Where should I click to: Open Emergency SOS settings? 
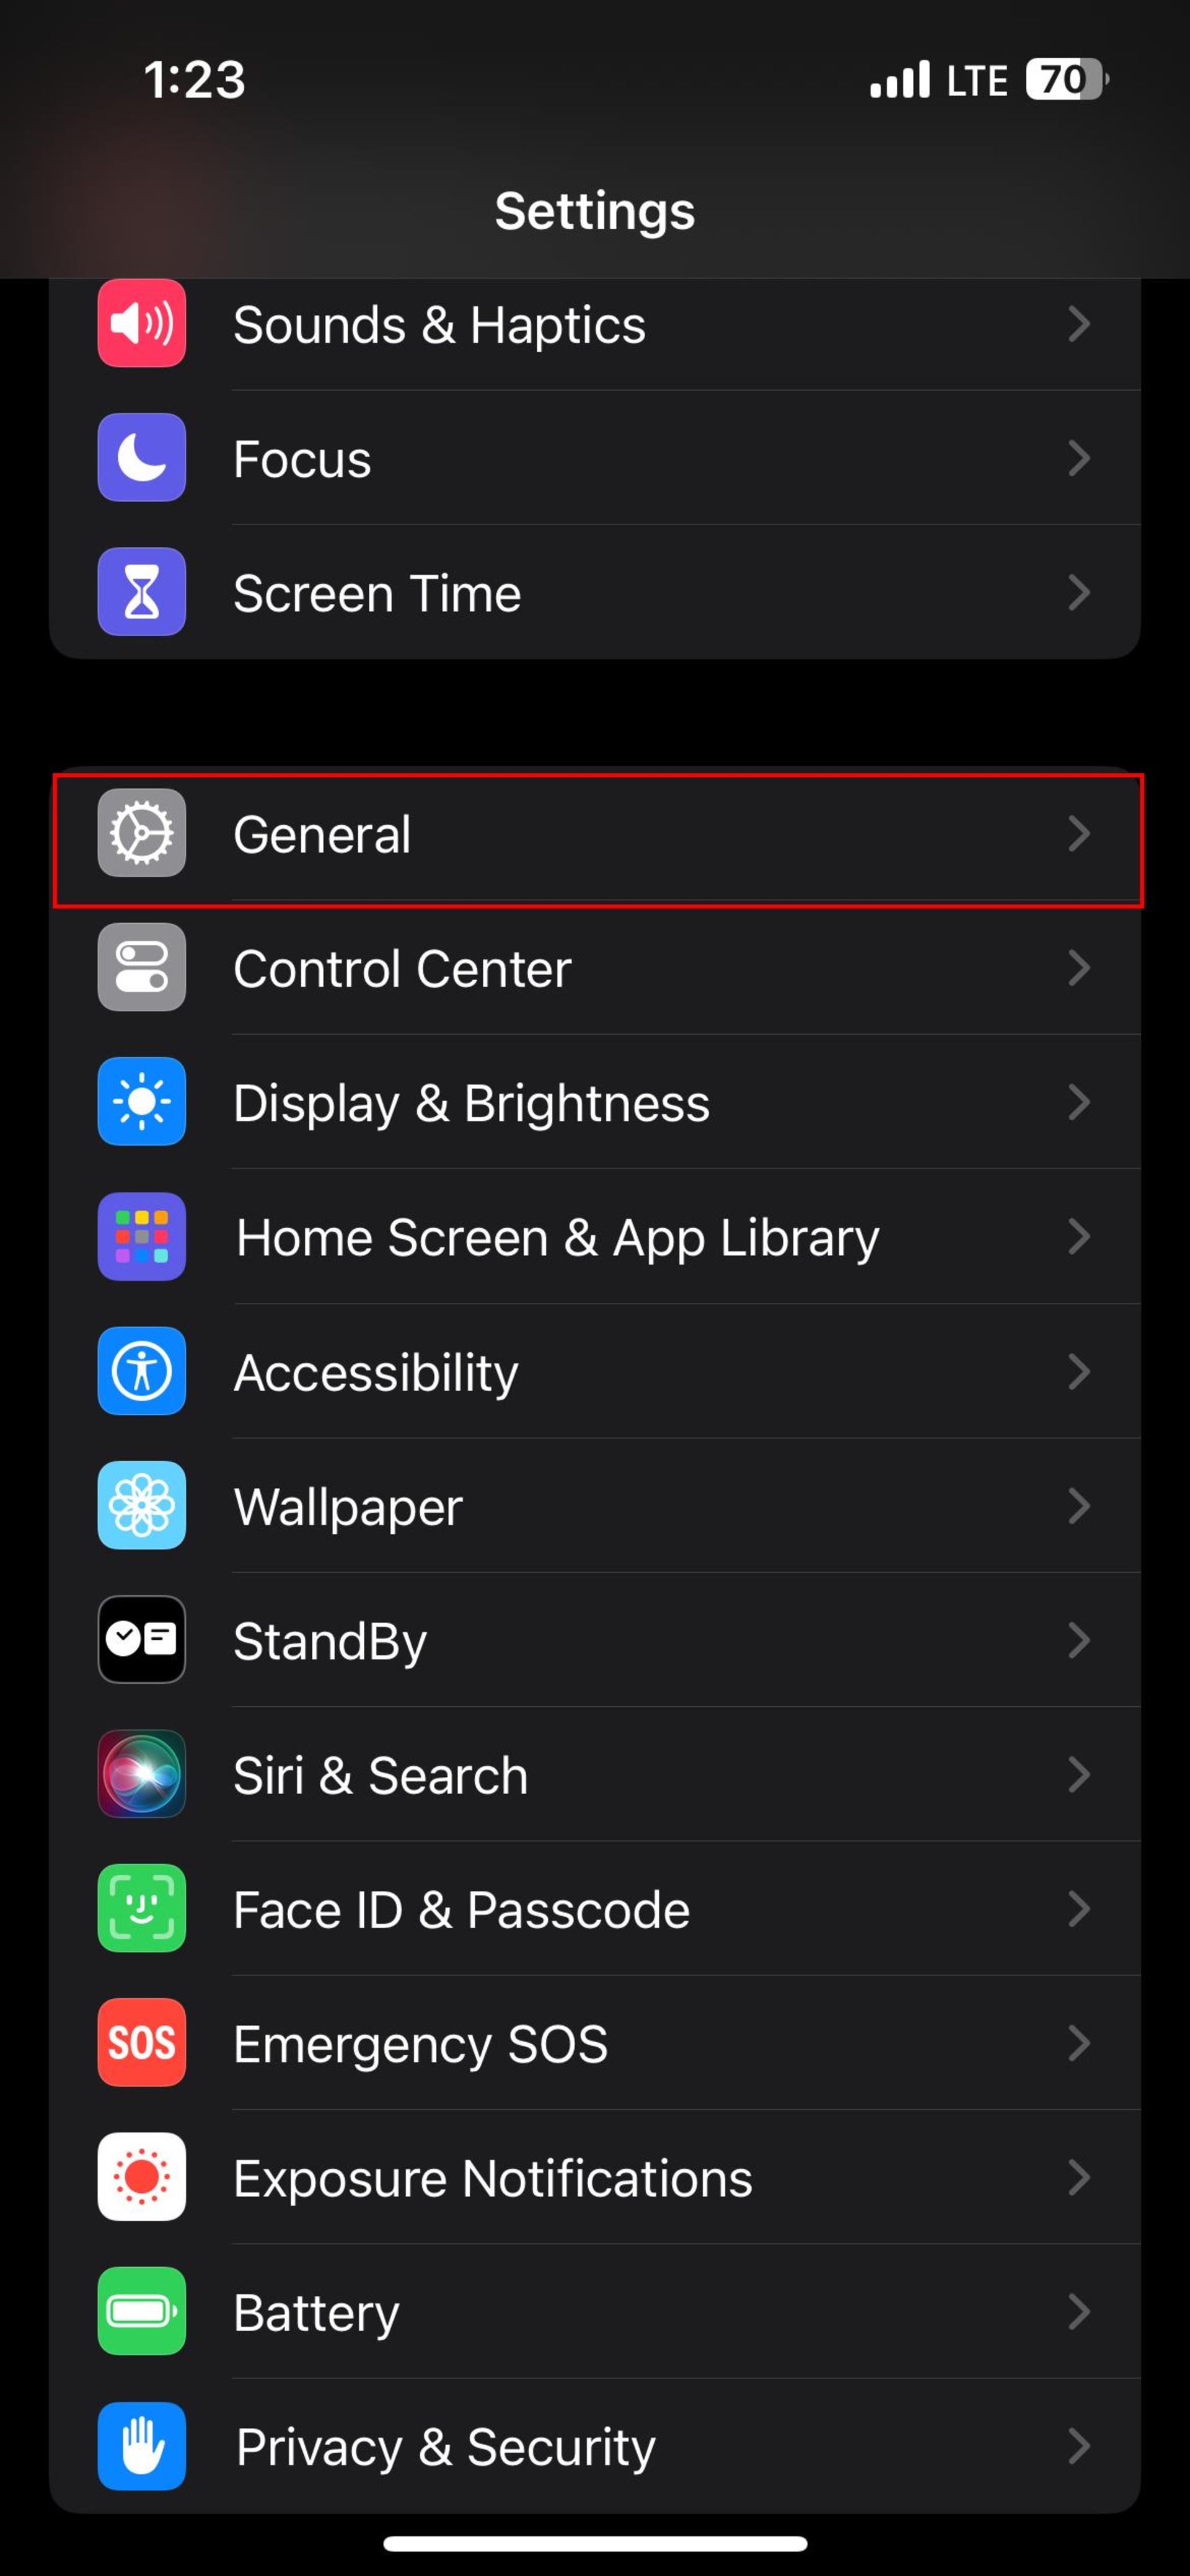(594, 2042)
